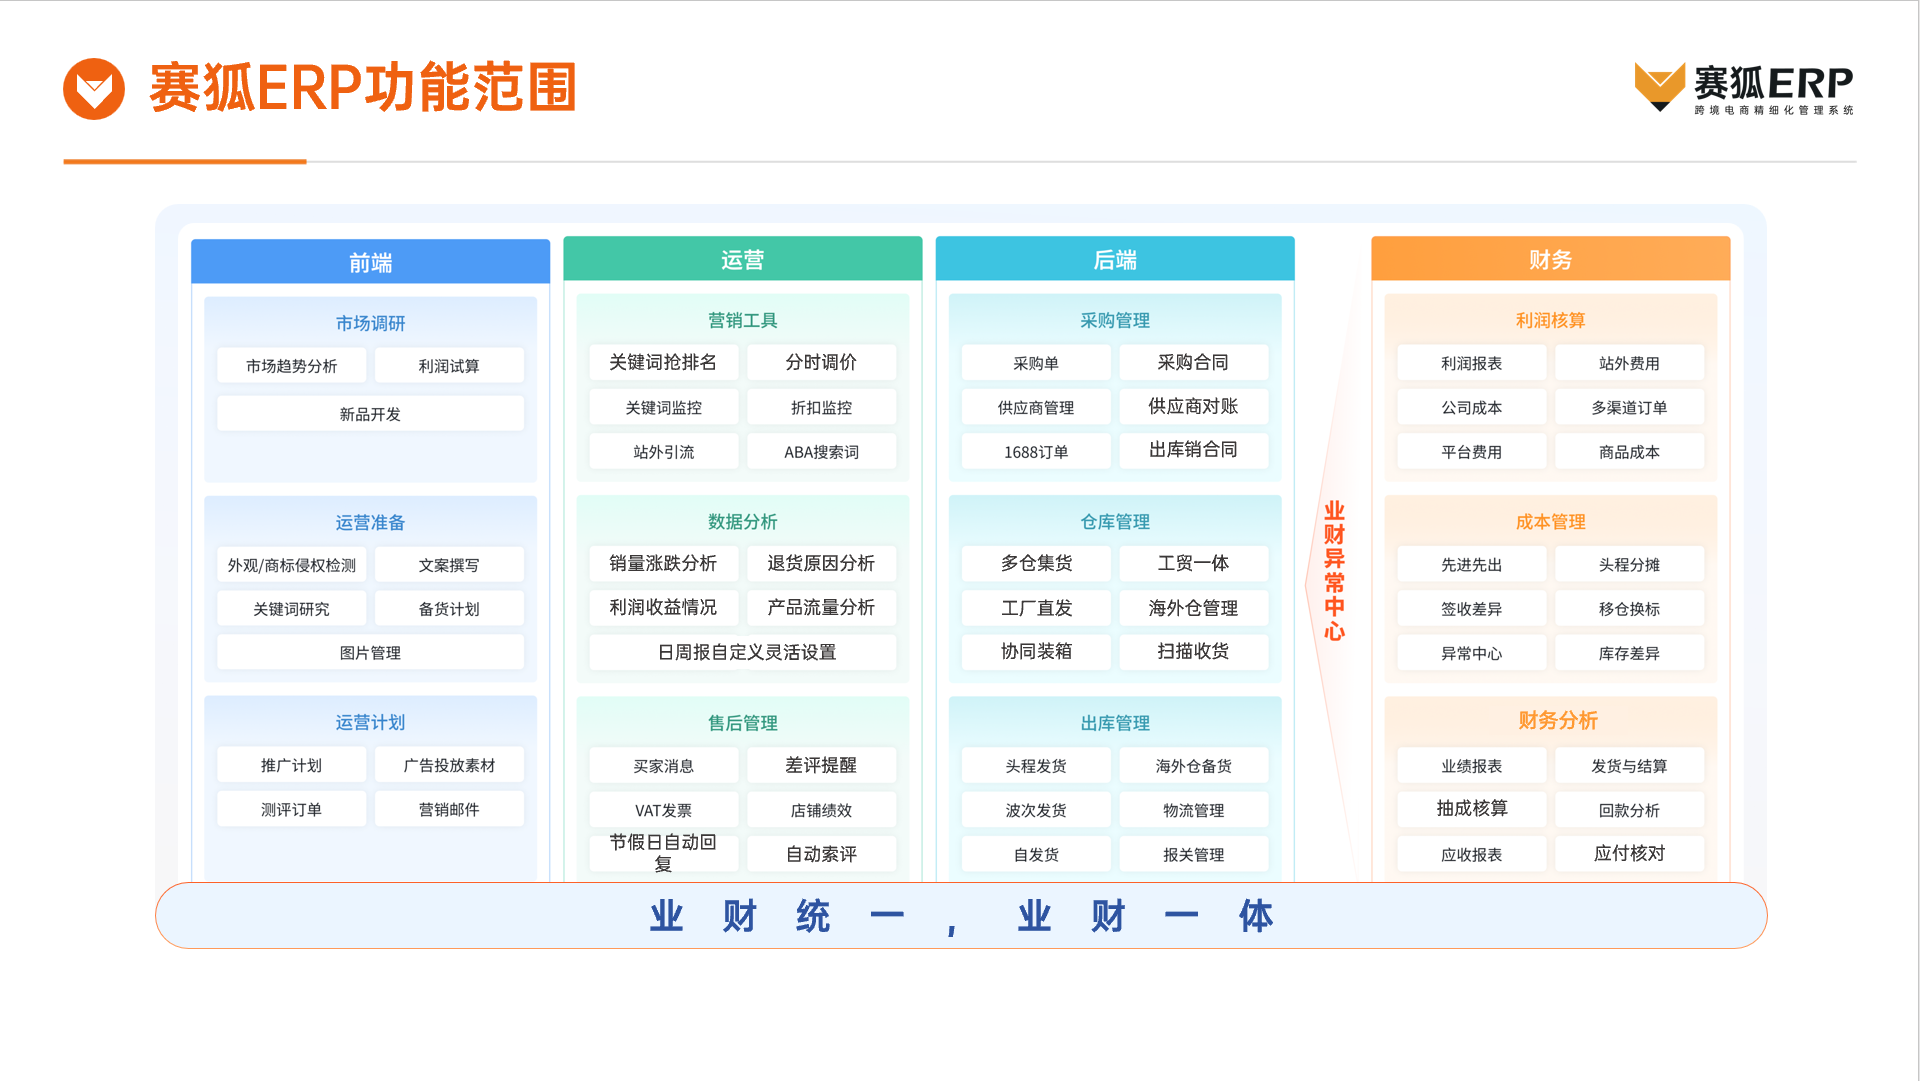The height and width of the screenshot is (1081, 1920).
Task: Click the 利润核算 section title
Action: [x=1550, y=320]
